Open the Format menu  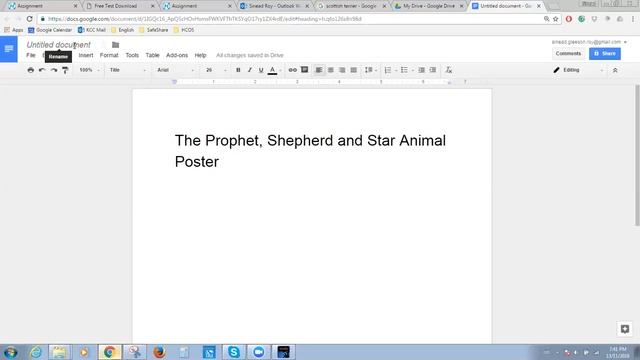(x=109, y=55)
